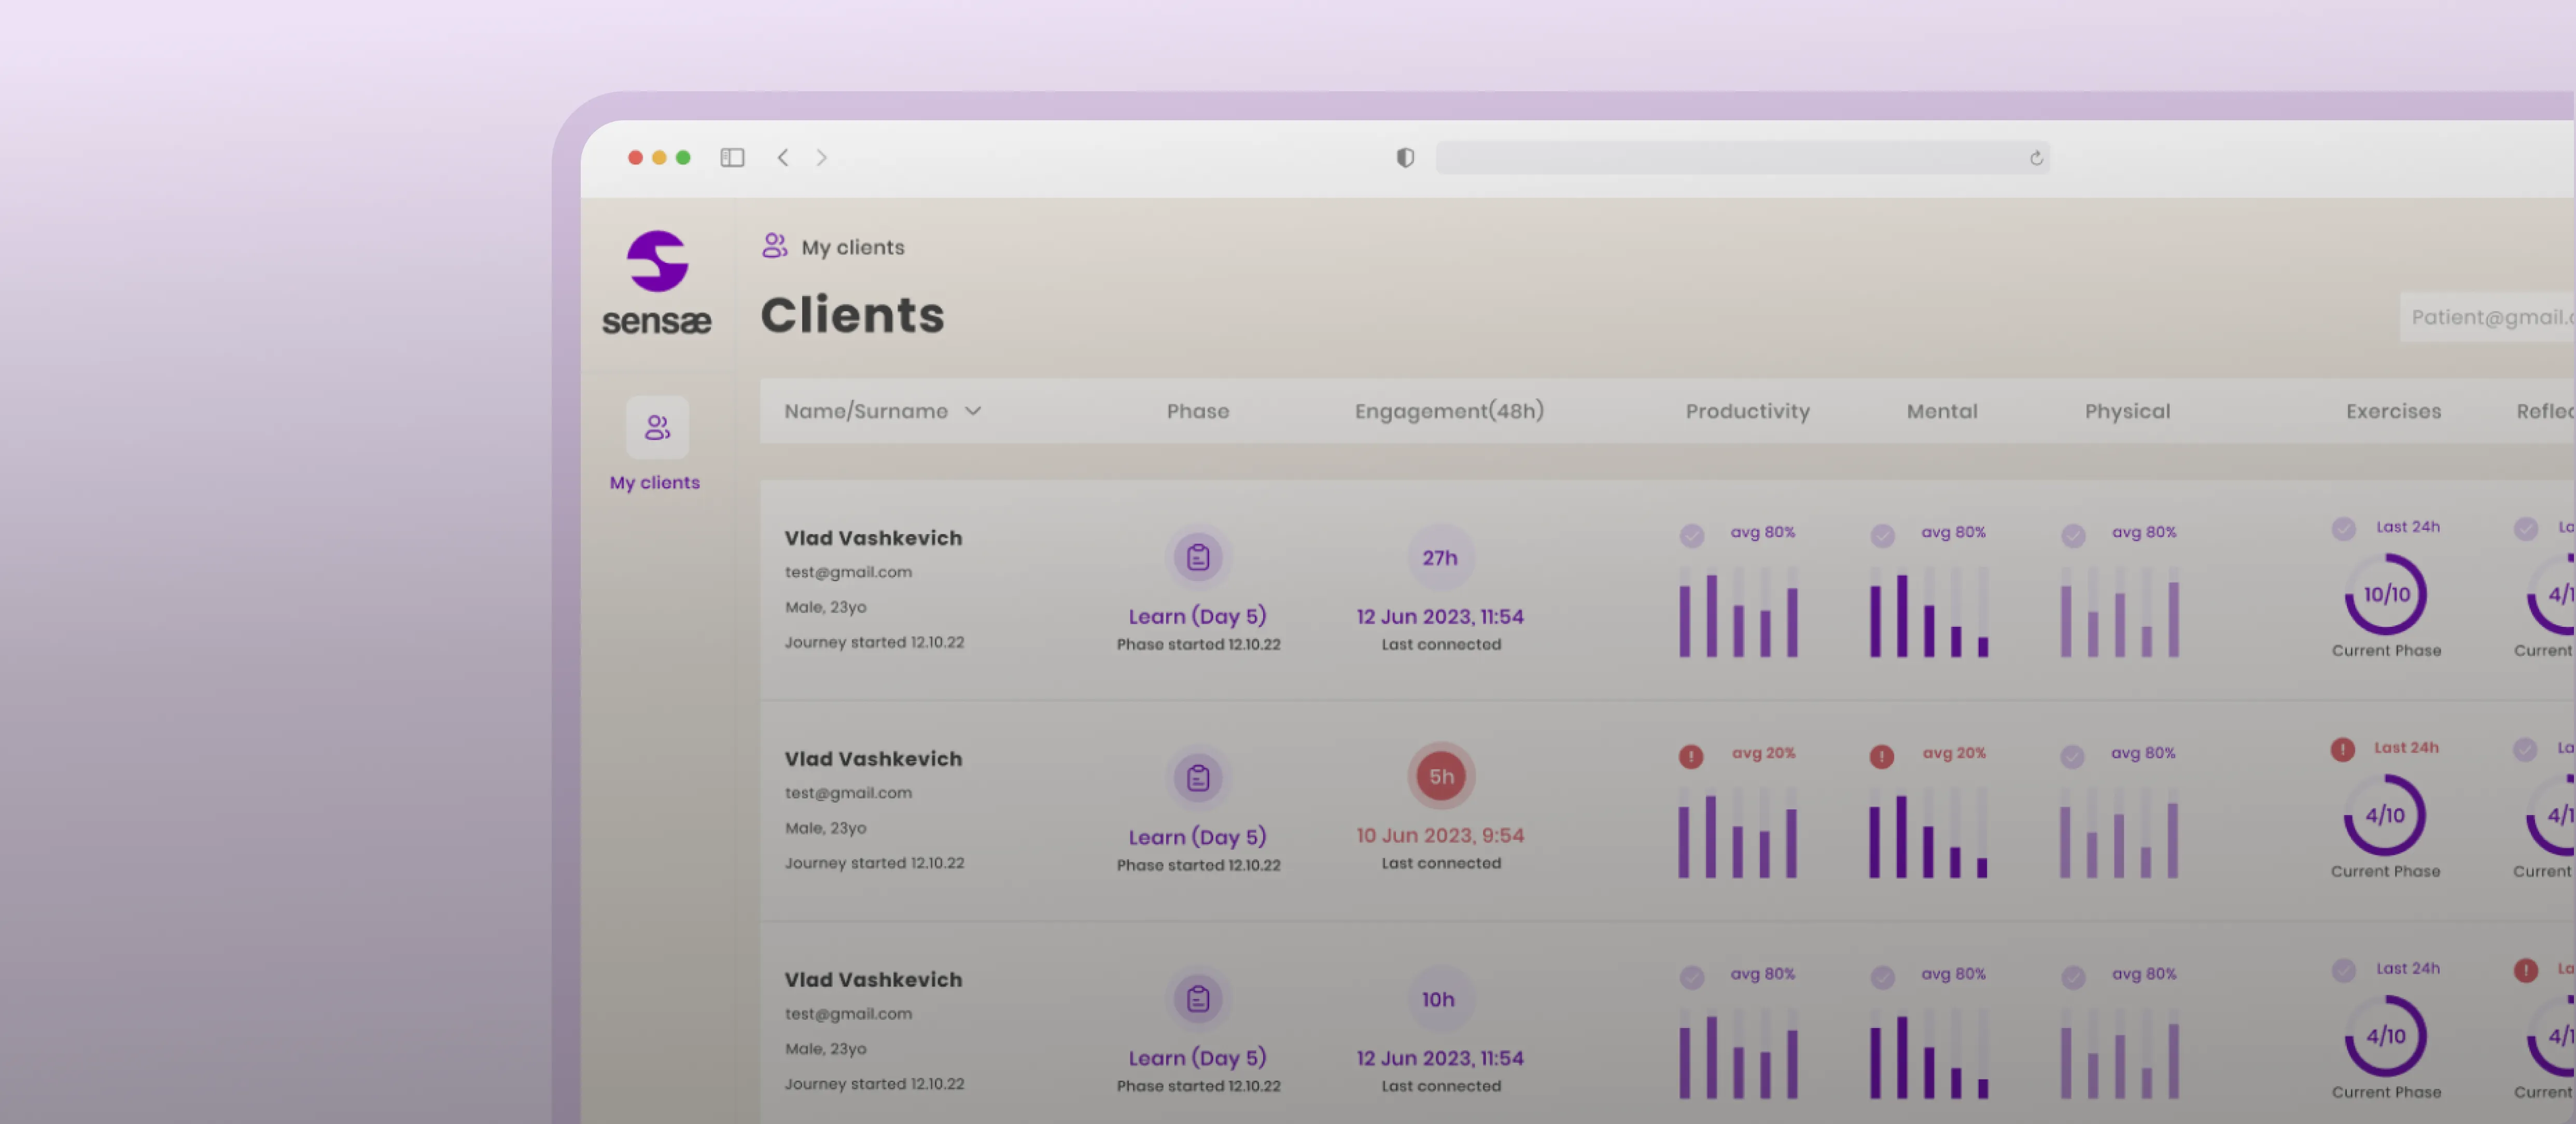Click the My clients breadcrumb icon

774,246
